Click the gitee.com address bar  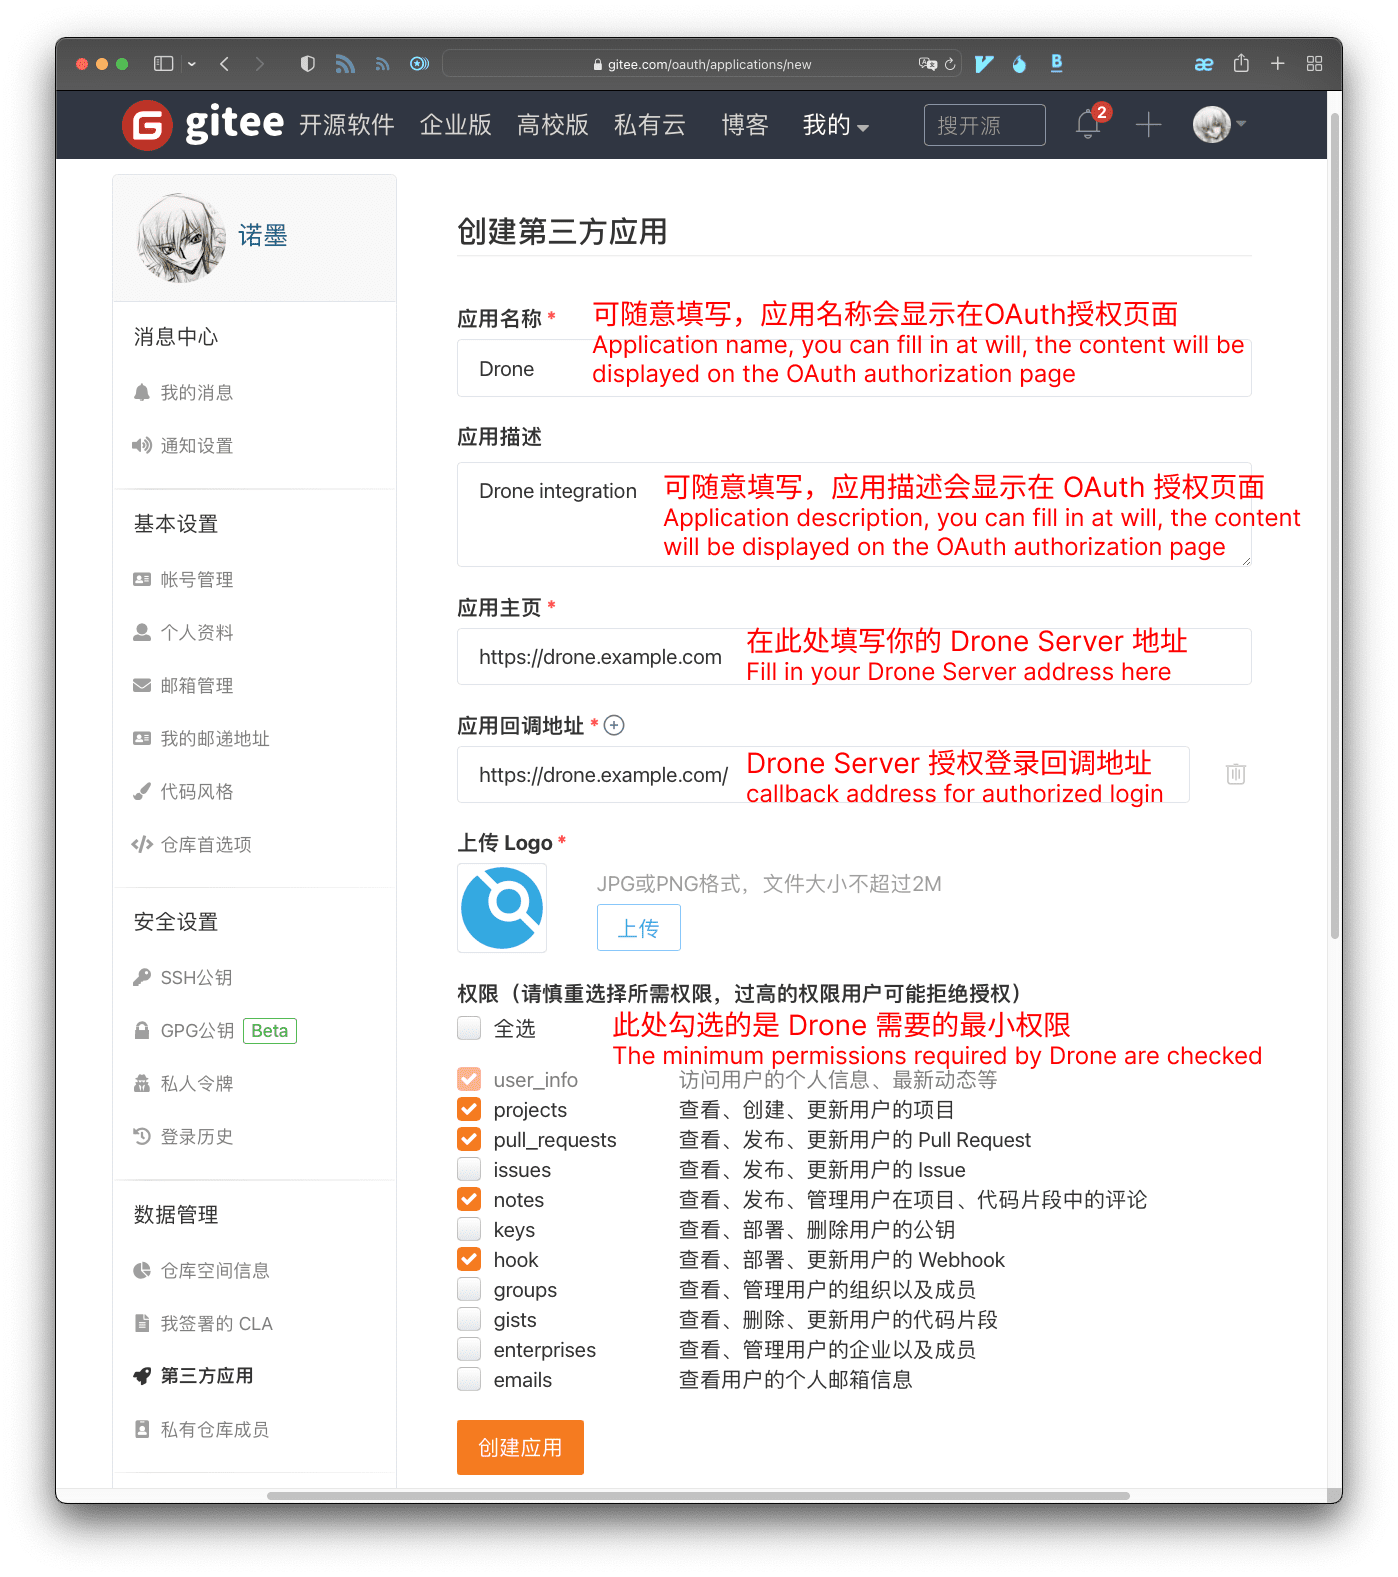click(x=700, y=64)
